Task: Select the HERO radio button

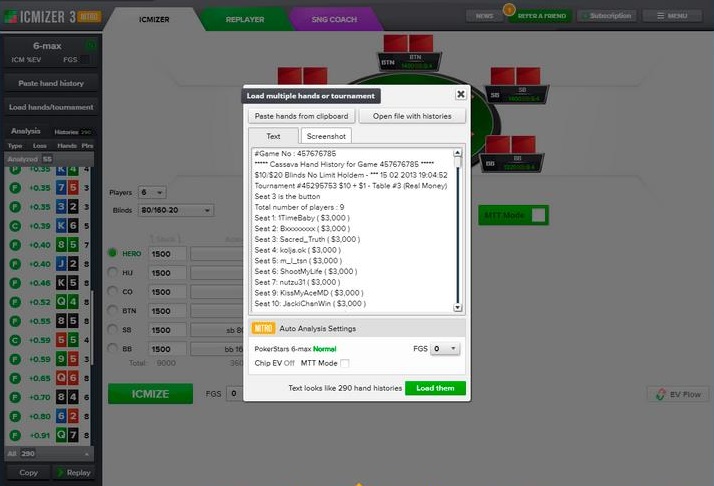Action: tap(112, 253)
